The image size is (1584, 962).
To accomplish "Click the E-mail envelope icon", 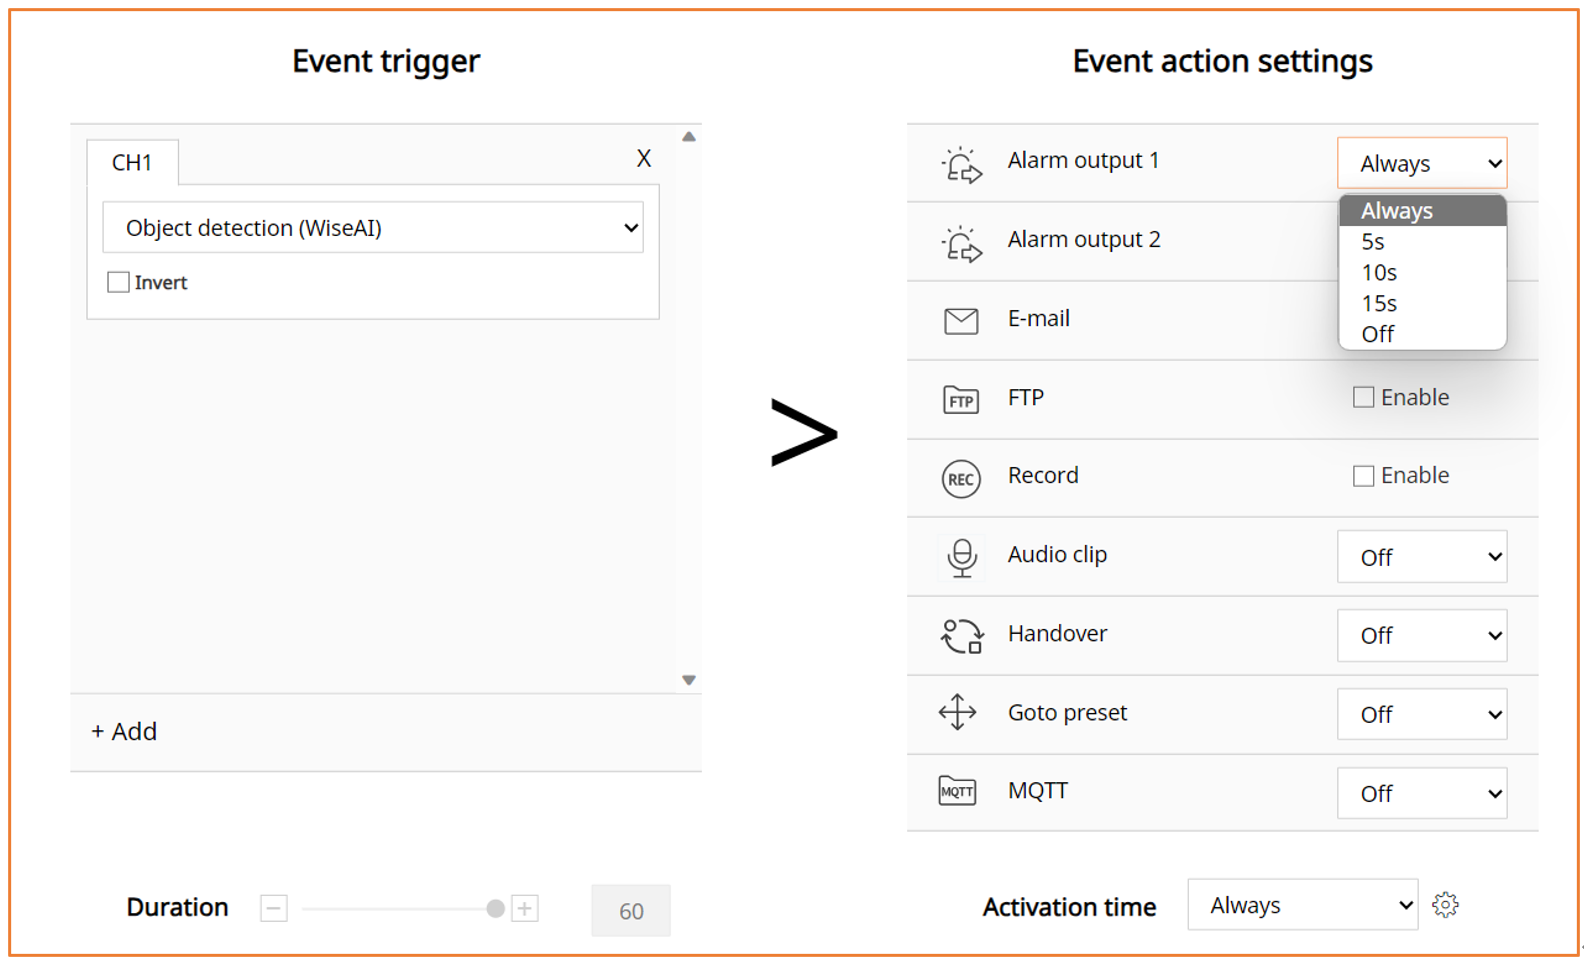I will [x=961, y=321].
